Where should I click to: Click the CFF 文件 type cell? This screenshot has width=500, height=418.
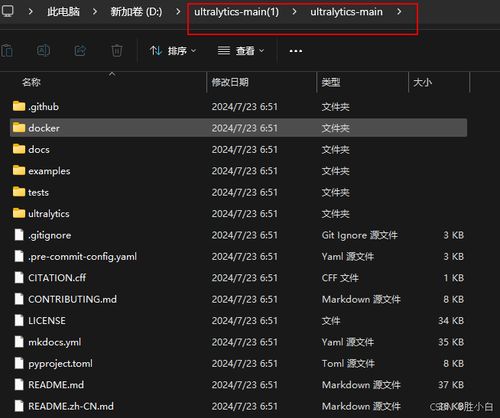(x=340, y=278)
